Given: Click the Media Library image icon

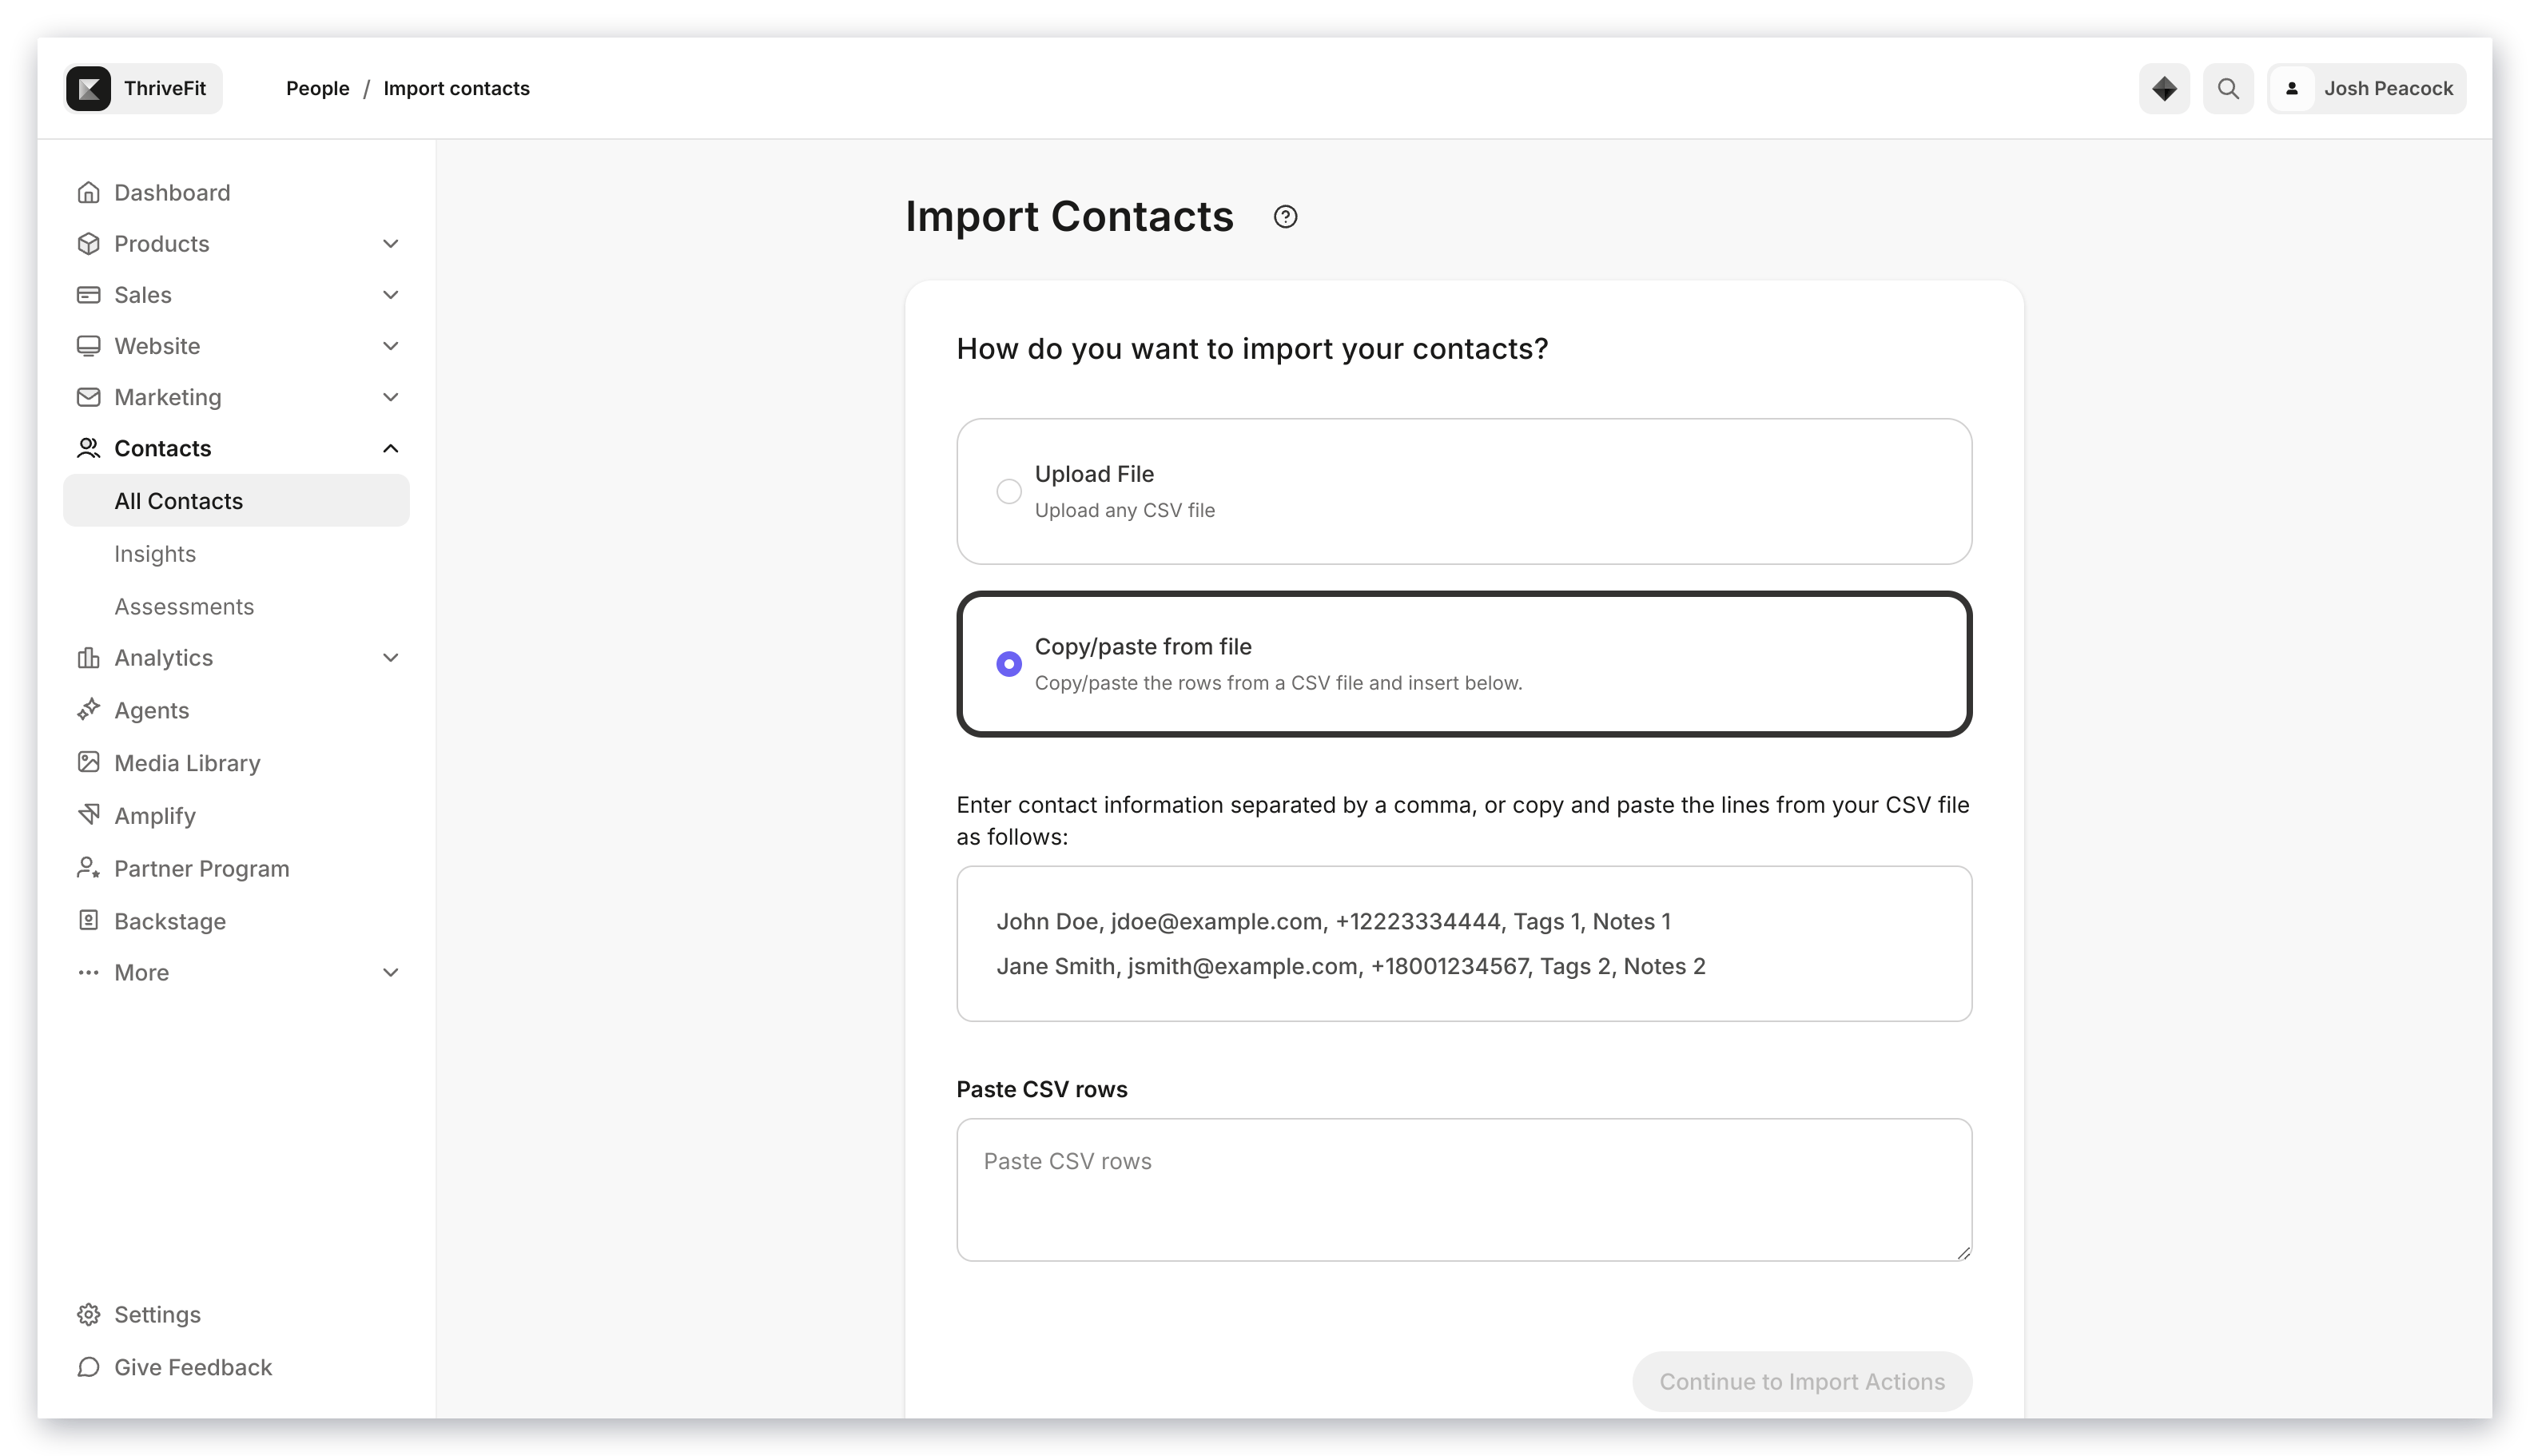Looking at the screenshot, I should point(88,762).
